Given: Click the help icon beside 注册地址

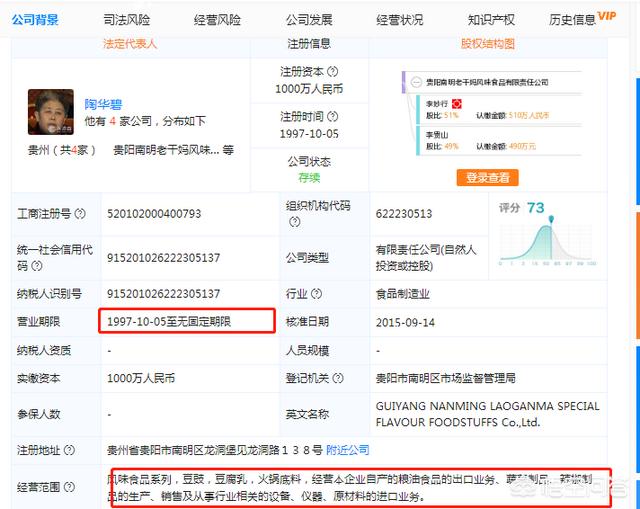Looking at the screenshot, I should [x=69, y=450].
